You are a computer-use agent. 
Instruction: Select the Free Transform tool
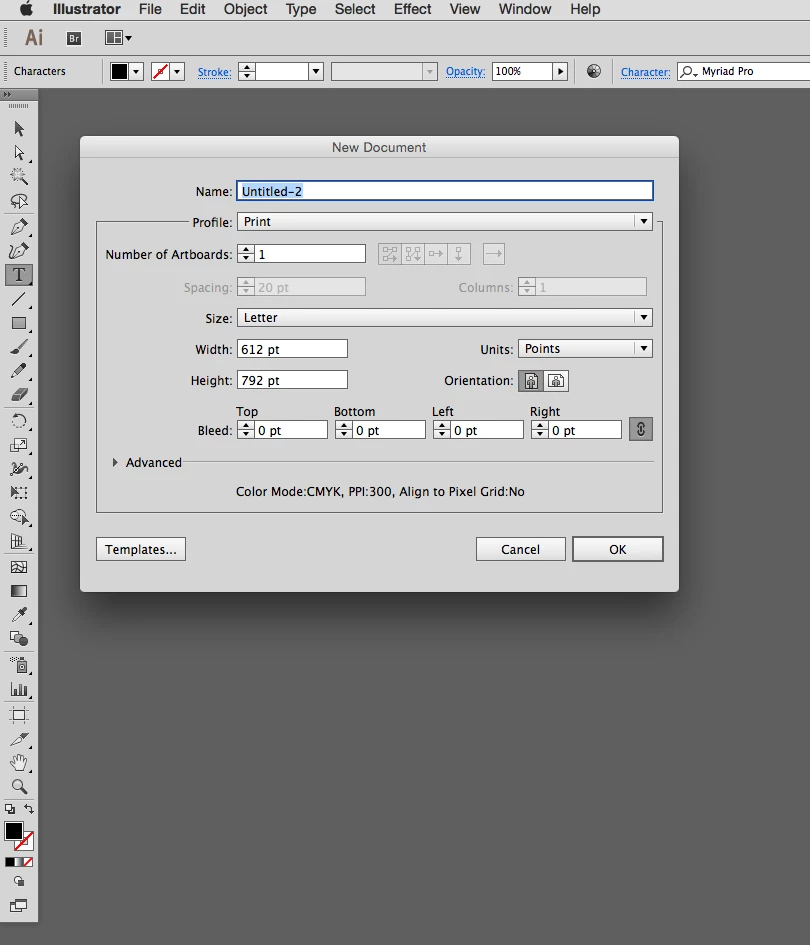[x=19, y=492]
